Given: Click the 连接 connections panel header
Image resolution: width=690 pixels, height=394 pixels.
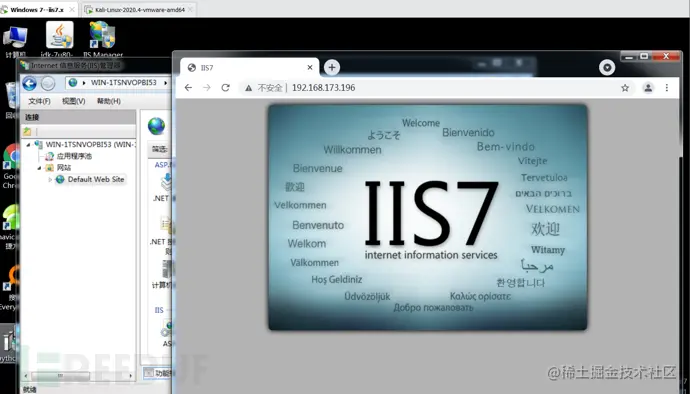Looking at the screenshot, I should coord(78,117).
